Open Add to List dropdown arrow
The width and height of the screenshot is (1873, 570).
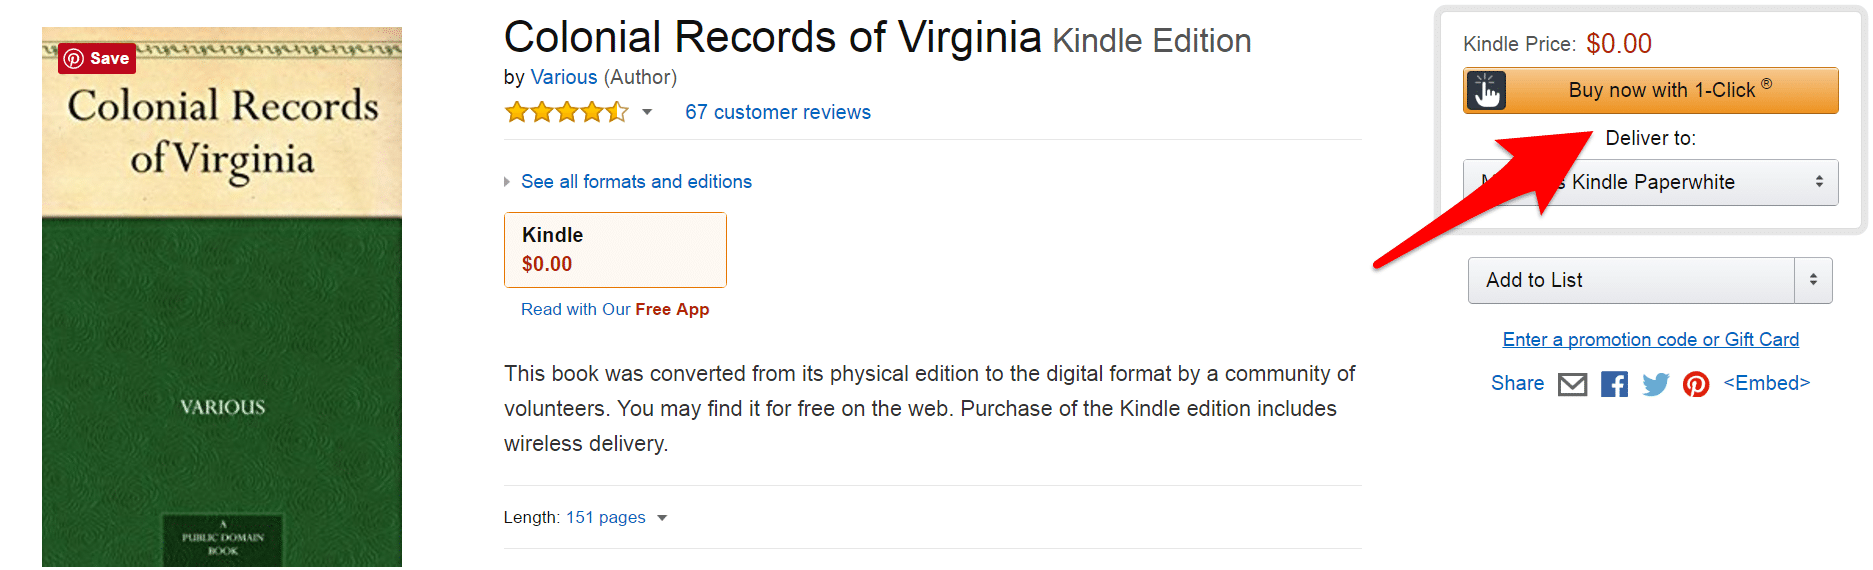[x=1813, y=280]
